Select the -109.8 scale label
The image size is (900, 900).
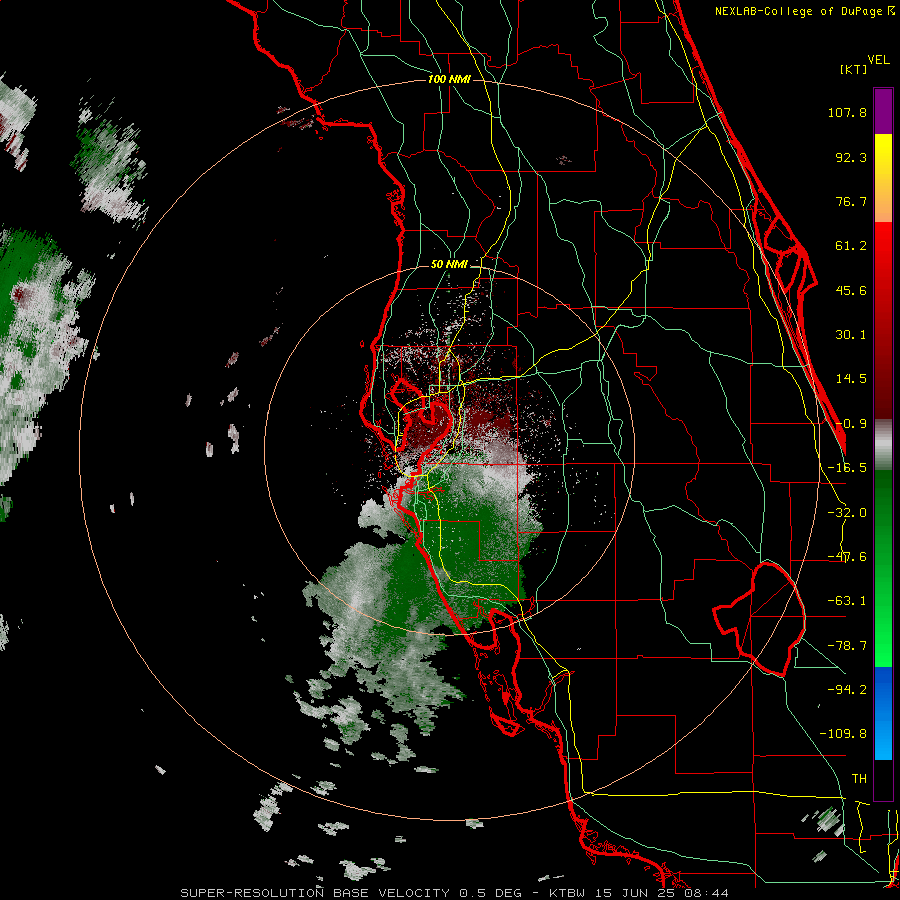[843, 734]
